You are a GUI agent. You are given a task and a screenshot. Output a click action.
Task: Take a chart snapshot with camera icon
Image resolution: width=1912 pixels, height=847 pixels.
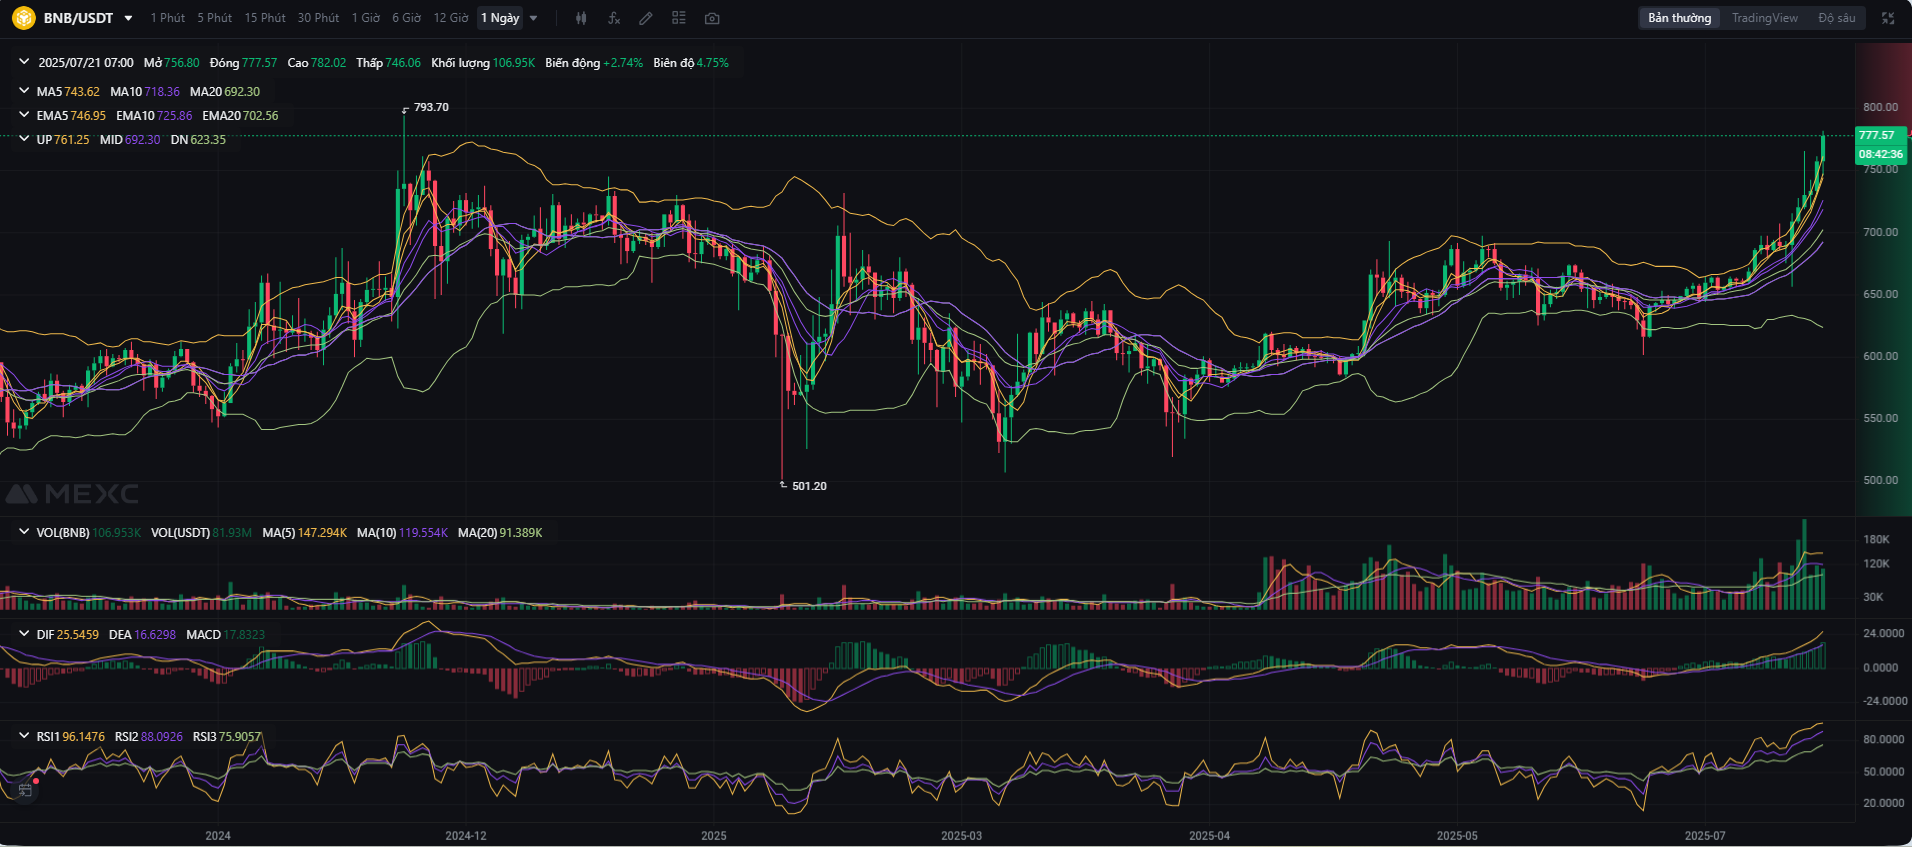pyautogui.click(x=712, y=18)
